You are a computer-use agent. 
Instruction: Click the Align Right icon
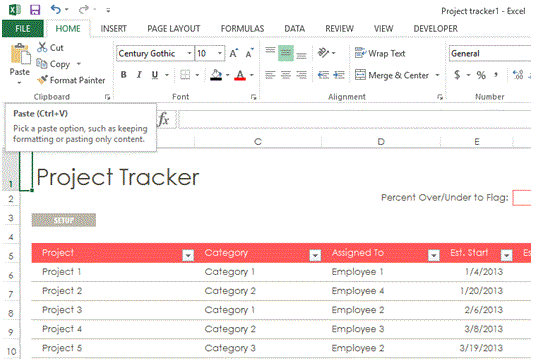pyautogui.click(x=302, y=75)
